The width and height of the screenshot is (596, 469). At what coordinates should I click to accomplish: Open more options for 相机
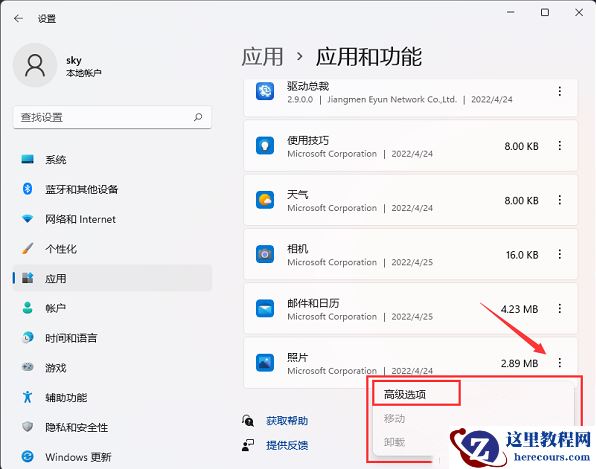[x=560, y=254]
